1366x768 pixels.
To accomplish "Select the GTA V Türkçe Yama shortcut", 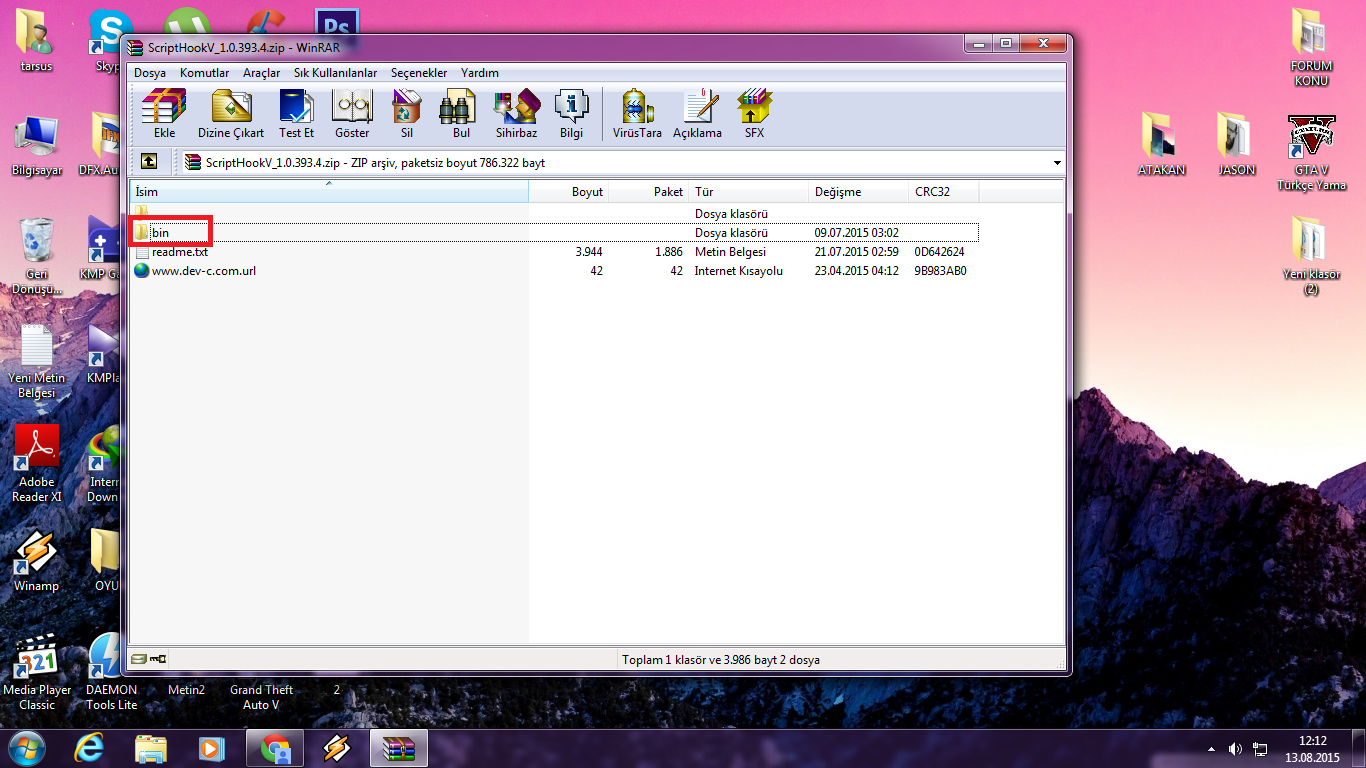I will [1311, 153].
